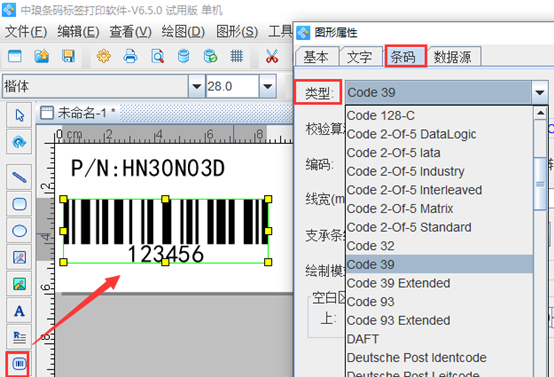Open the 文件(F) menu
The image size is (554, 377).
pos(26,32)
